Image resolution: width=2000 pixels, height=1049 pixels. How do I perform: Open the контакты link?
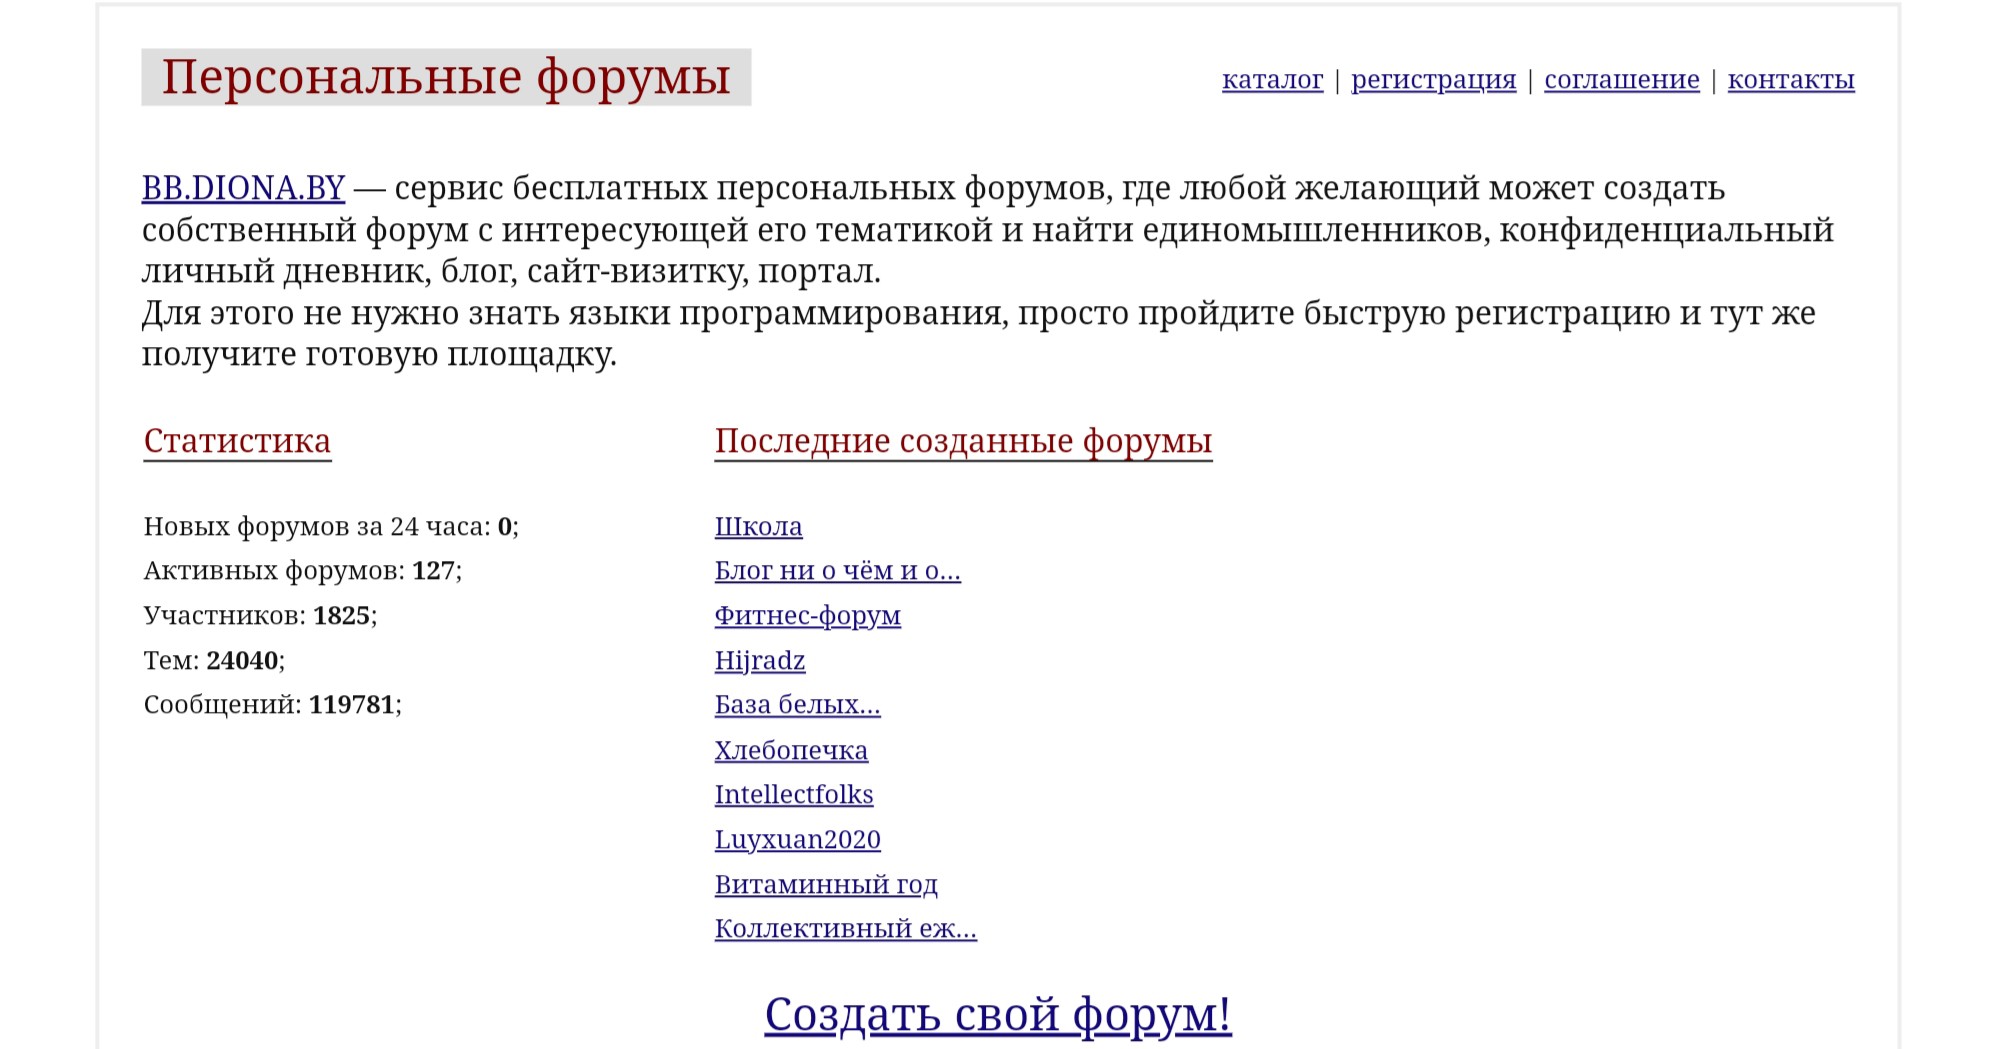[x=1791, y=80]
